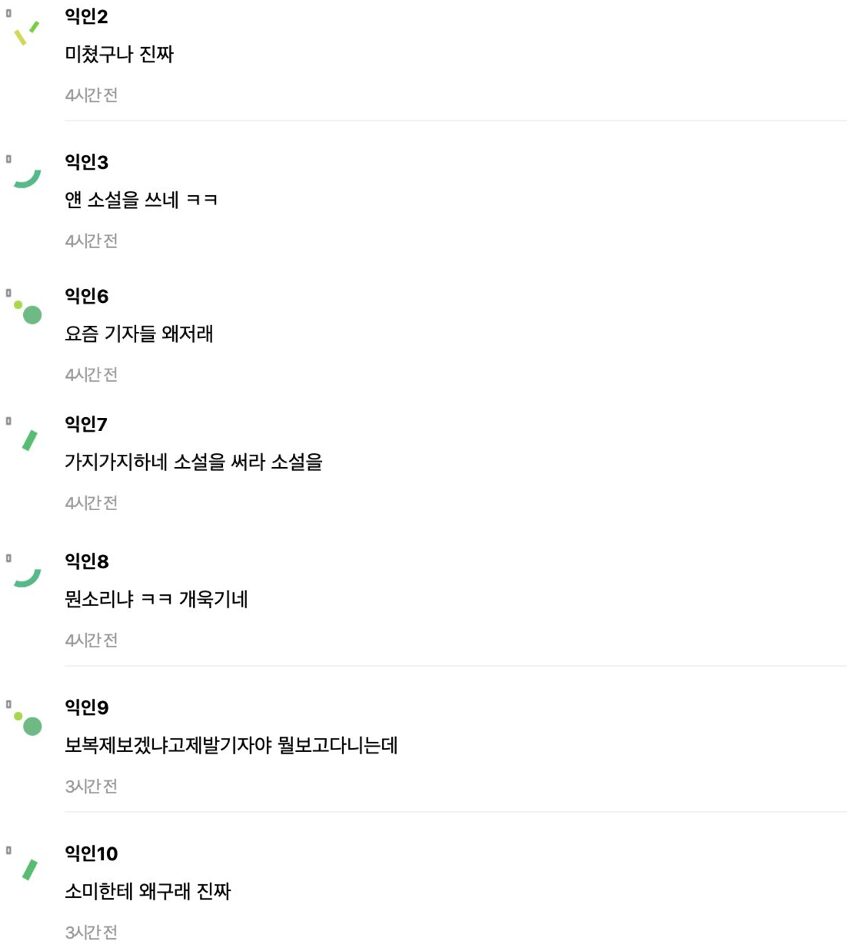Click the 익인8 commenter name
Image resolution: width=848 pixels, height=950 pixels.
click(x=86, y=561)
